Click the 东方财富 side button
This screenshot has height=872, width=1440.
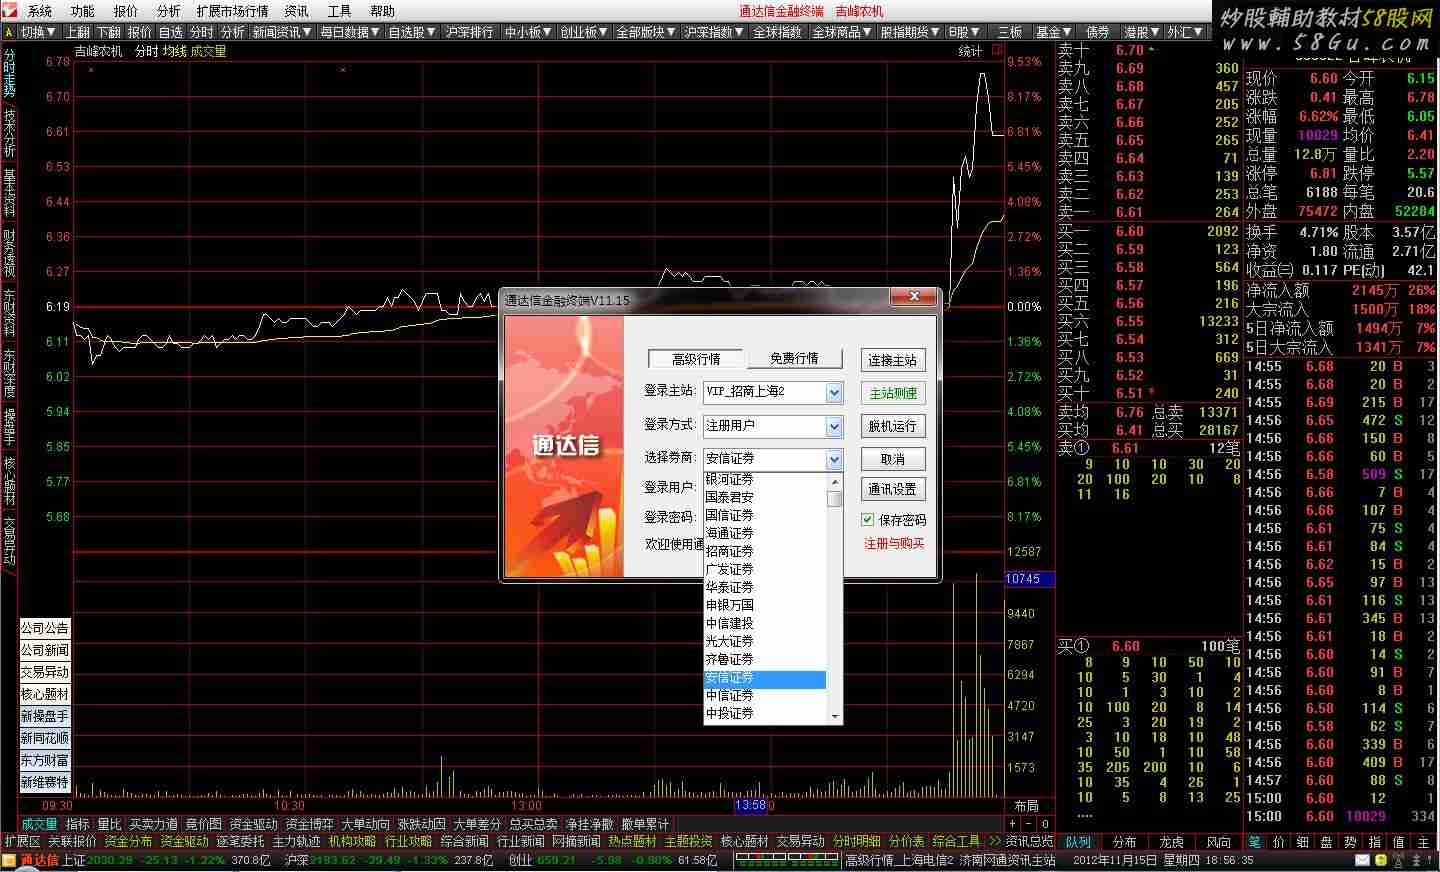[45, 760]
